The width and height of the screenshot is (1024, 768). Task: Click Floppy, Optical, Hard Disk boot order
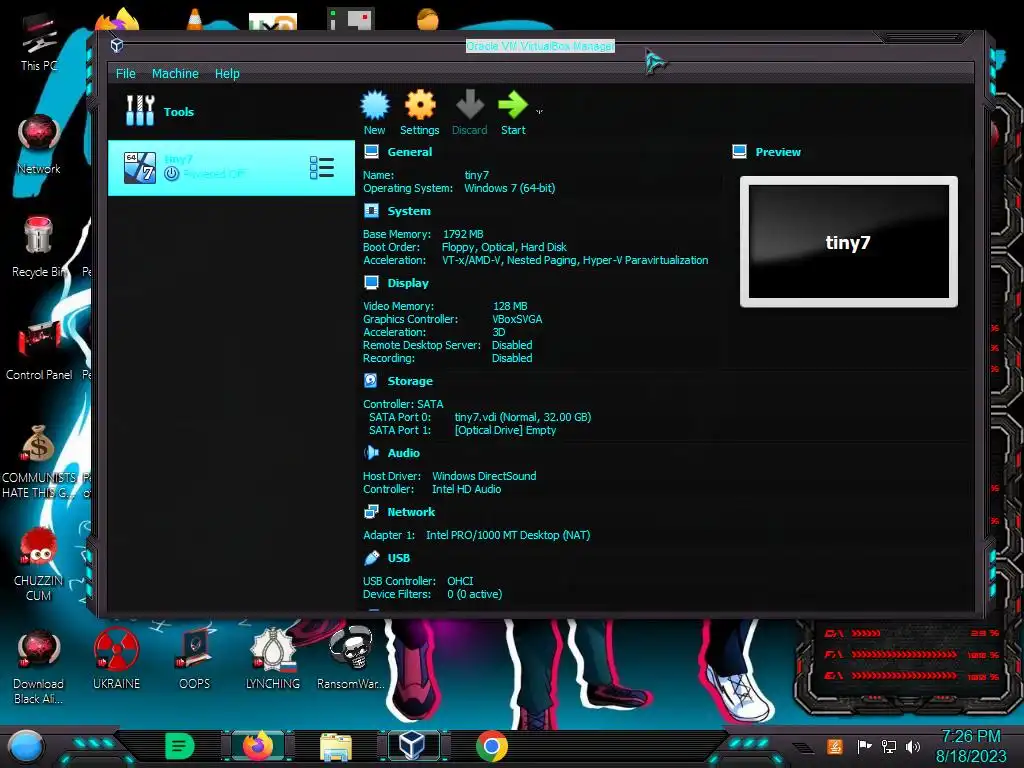pyautogui.click(x=504, y=247)
